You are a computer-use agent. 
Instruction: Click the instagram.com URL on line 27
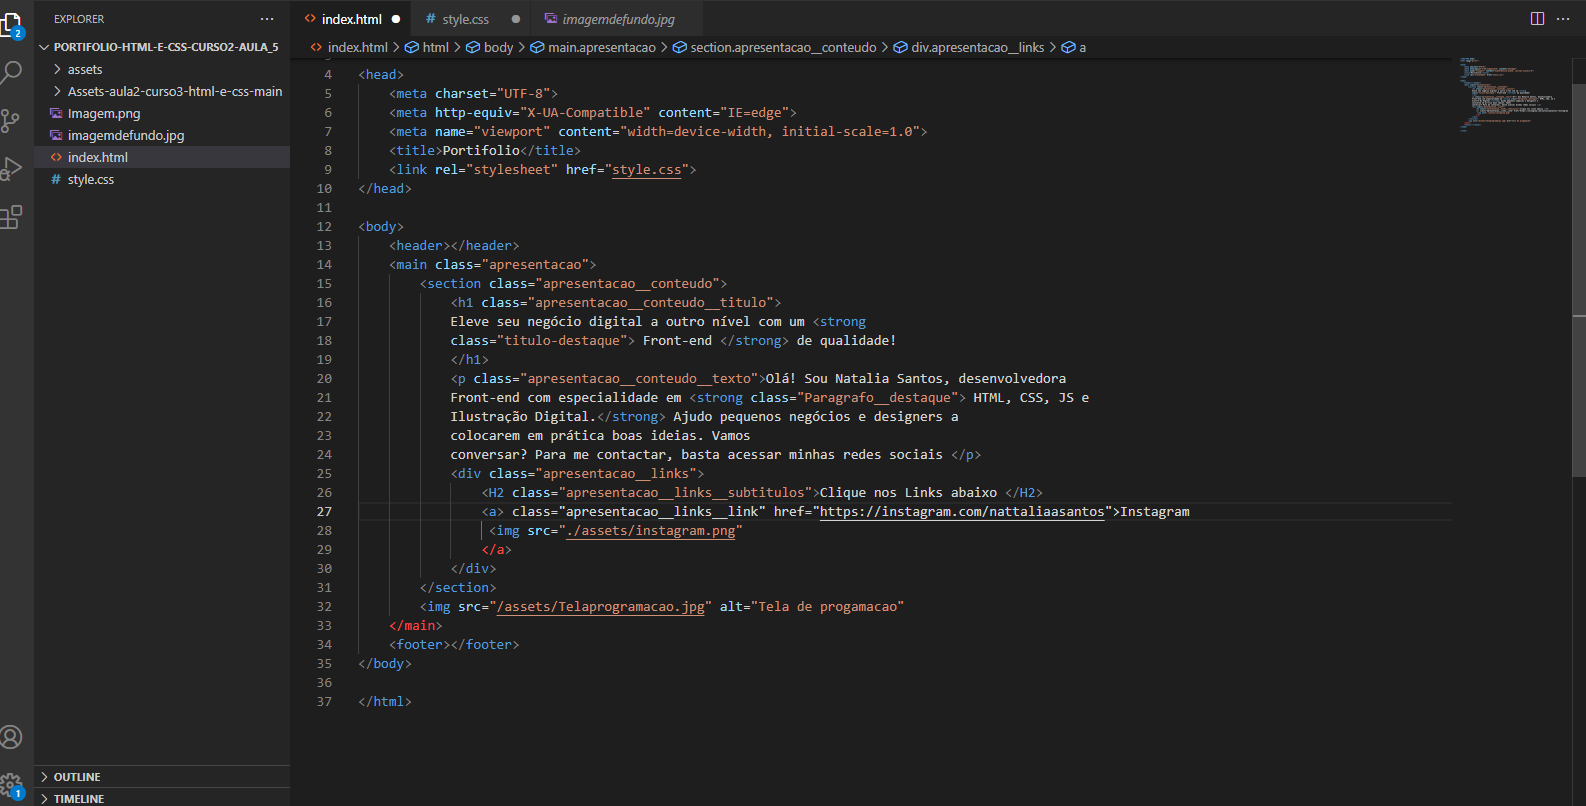click(x=962, y=511)
